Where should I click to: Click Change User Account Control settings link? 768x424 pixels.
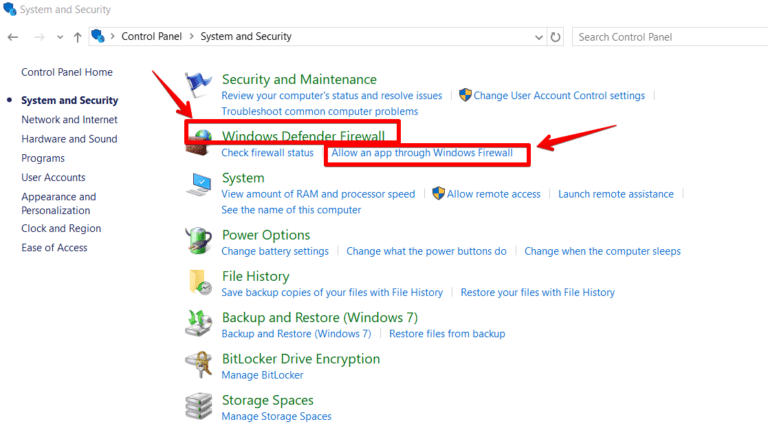[x=558, y=96]
